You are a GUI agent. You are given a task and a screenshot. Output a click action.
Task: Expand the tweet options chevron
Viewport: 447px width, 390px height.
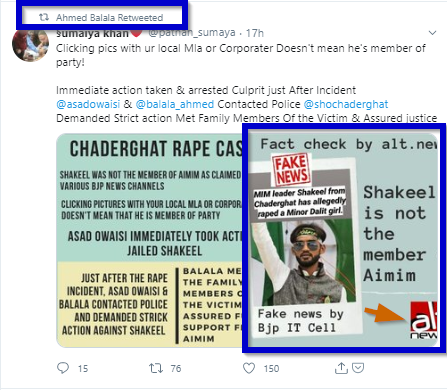point(432,33)
